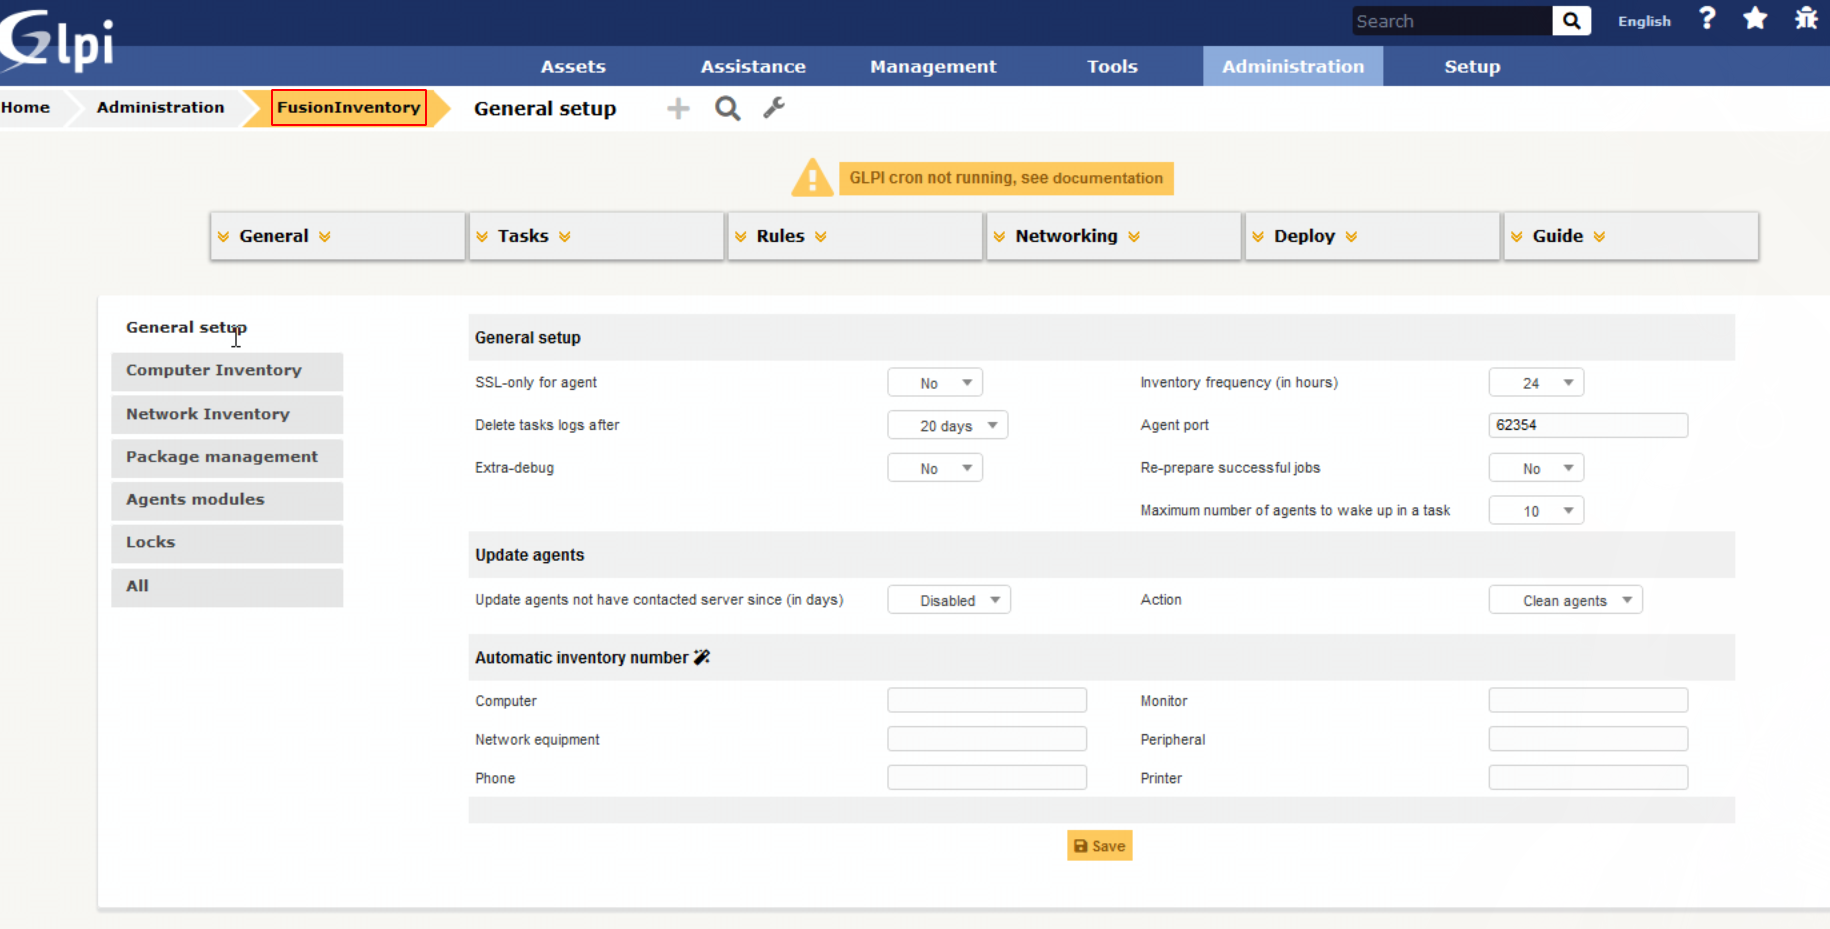Select the All tab
The image size is (1830, 929).
tap(227, 587)
